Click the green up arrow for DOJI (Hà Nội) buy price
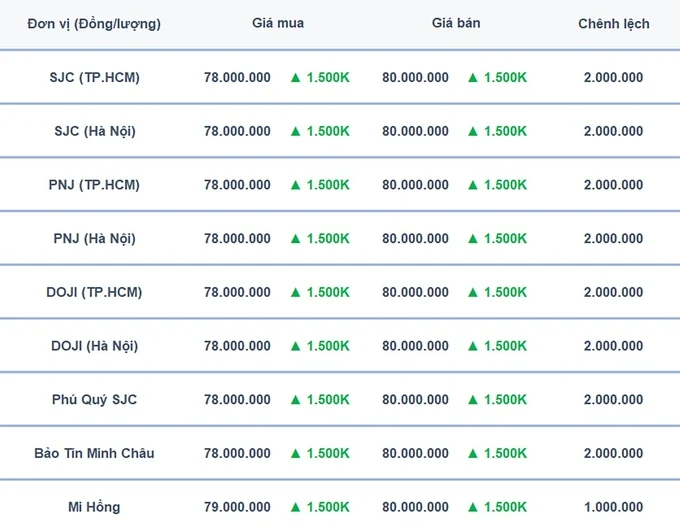The height and width of the screenshot is (528, 680). (296, 346)
